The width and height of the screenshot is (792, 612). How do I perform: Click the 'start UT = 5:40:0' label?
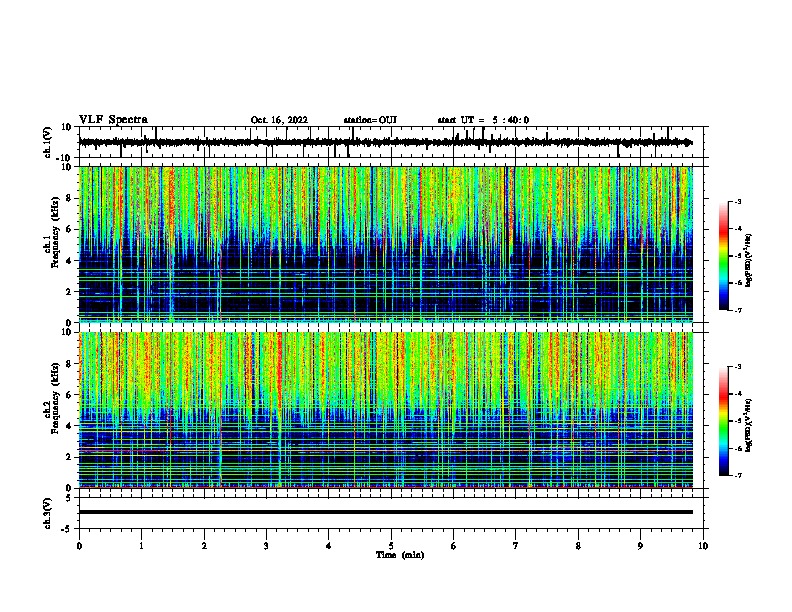(483, 120)
